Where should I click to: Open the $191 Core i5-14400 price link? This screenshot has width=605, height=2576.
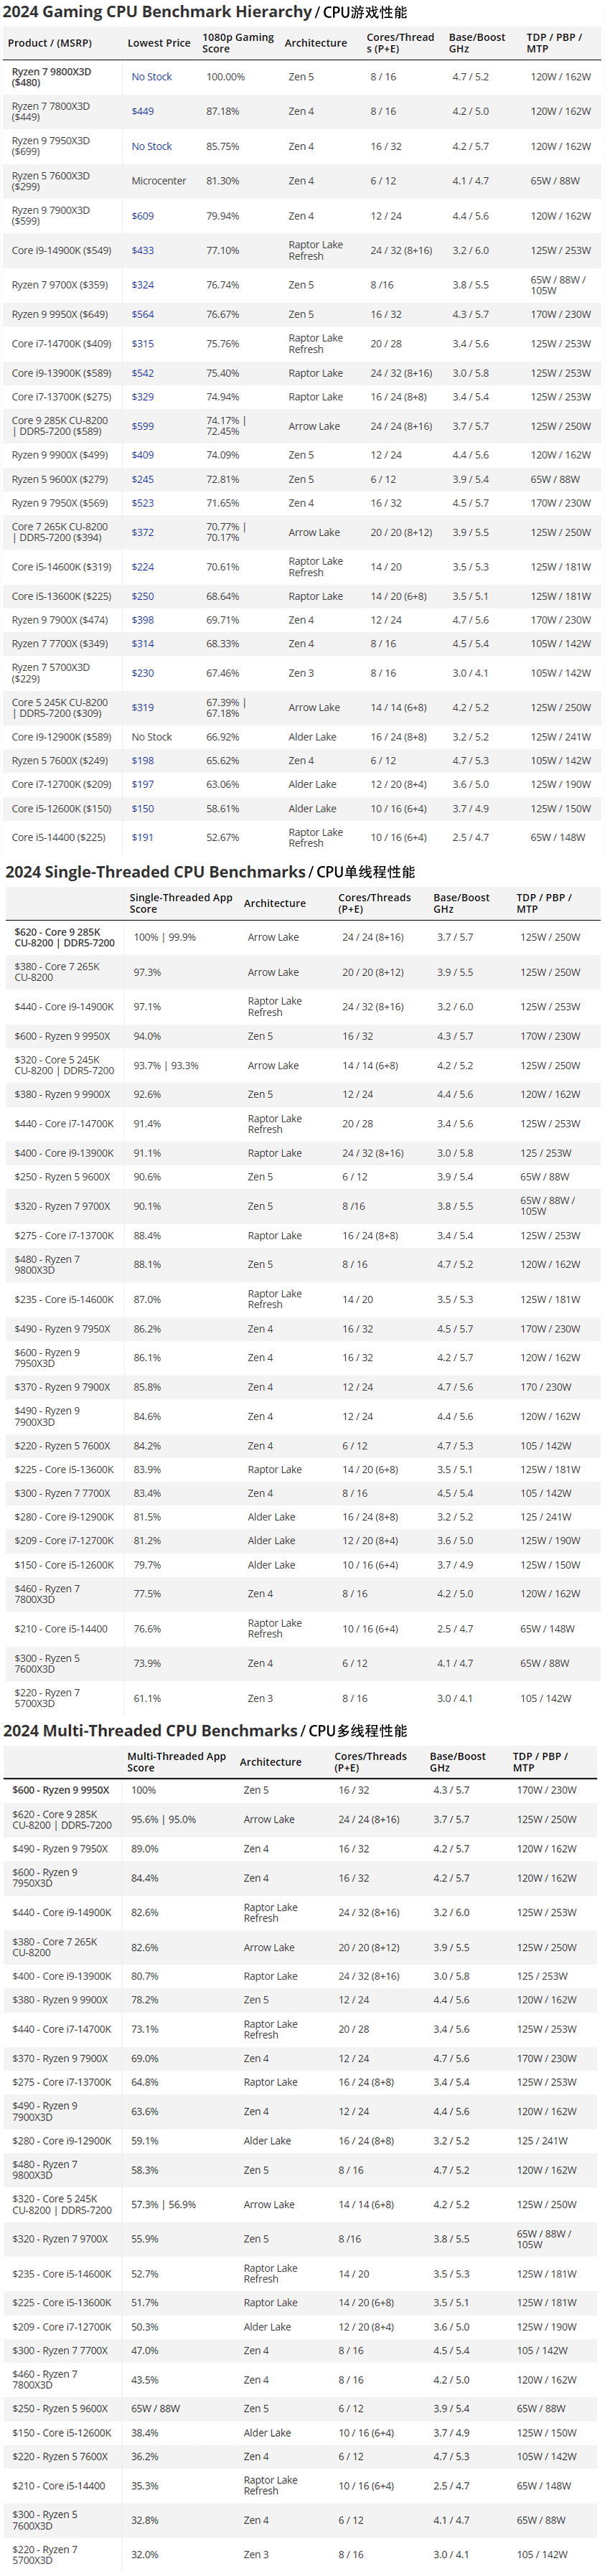pyautogui.click(x=142, y=838)
